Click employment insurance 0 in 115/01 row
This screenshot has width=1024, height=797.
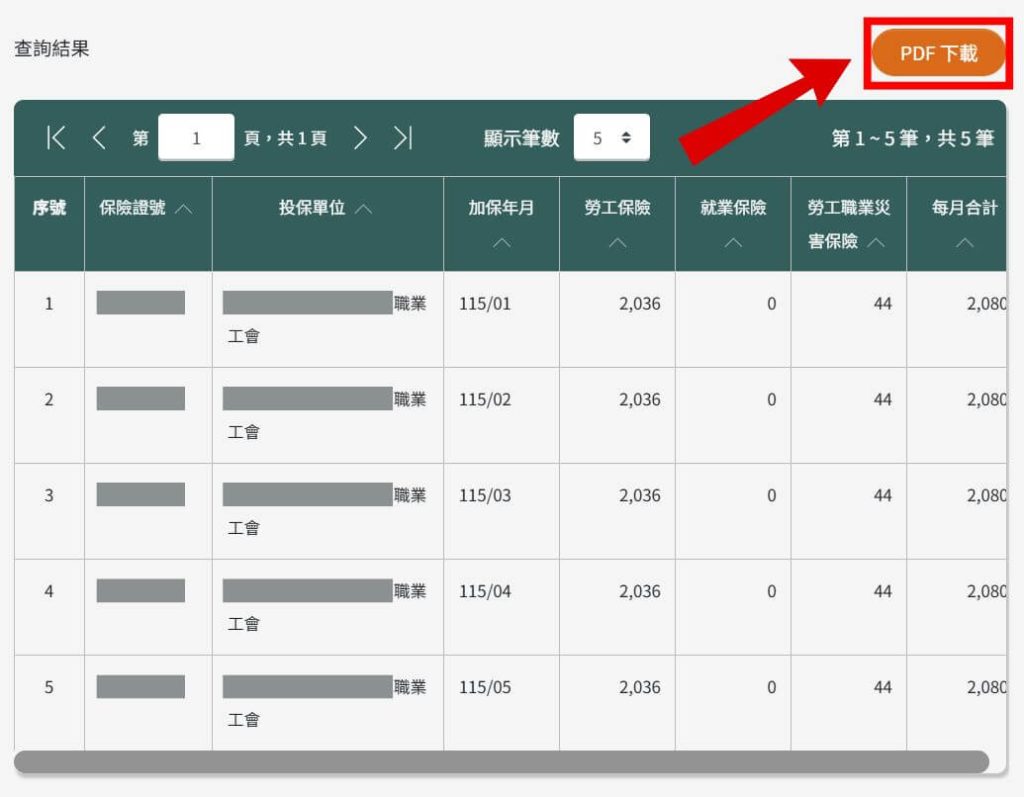771,304
